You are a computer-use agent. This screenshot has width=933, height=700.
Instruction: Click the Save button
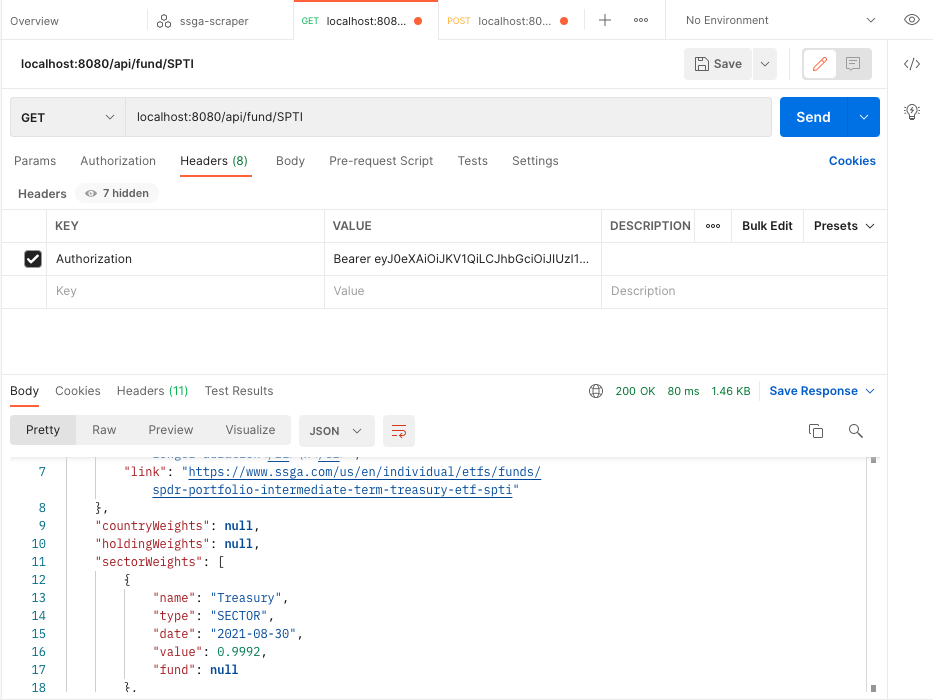(x=718, y=64)
